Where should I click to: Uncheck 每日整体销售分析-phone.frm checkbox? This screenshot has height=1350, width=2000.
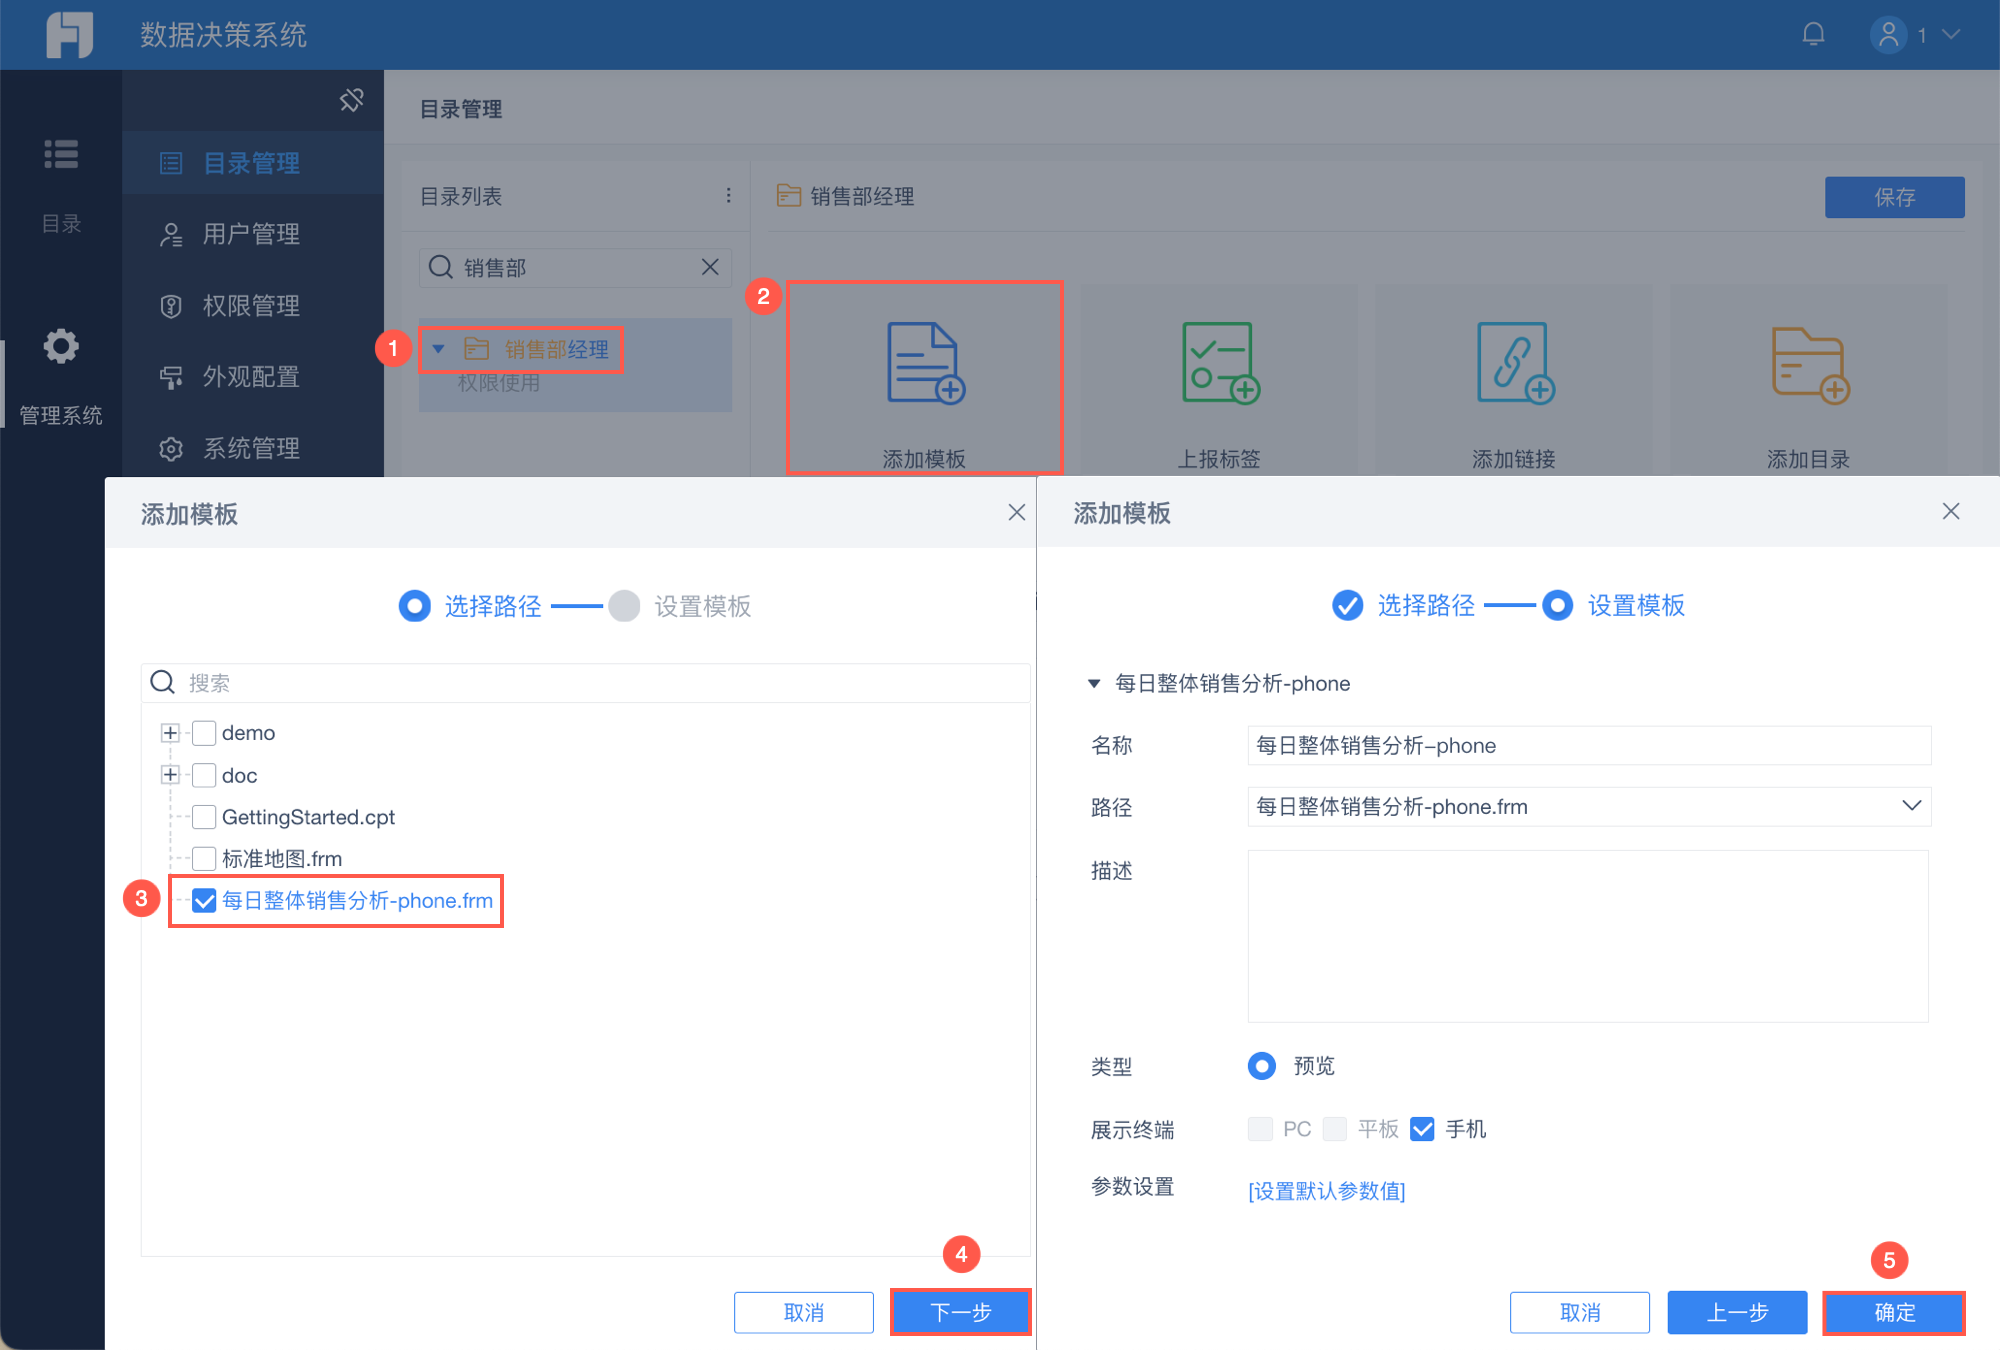click(204, 901)
